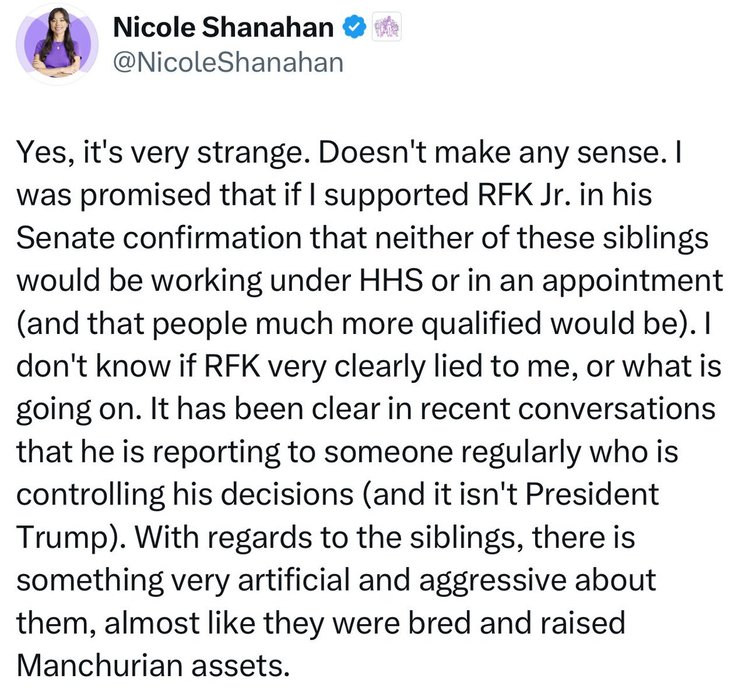The height and width of the screenshot is (700, 752).
Task: Open Nicole Shanahan's profile picture
Action: pyautogui.click(x=57, y=44)
